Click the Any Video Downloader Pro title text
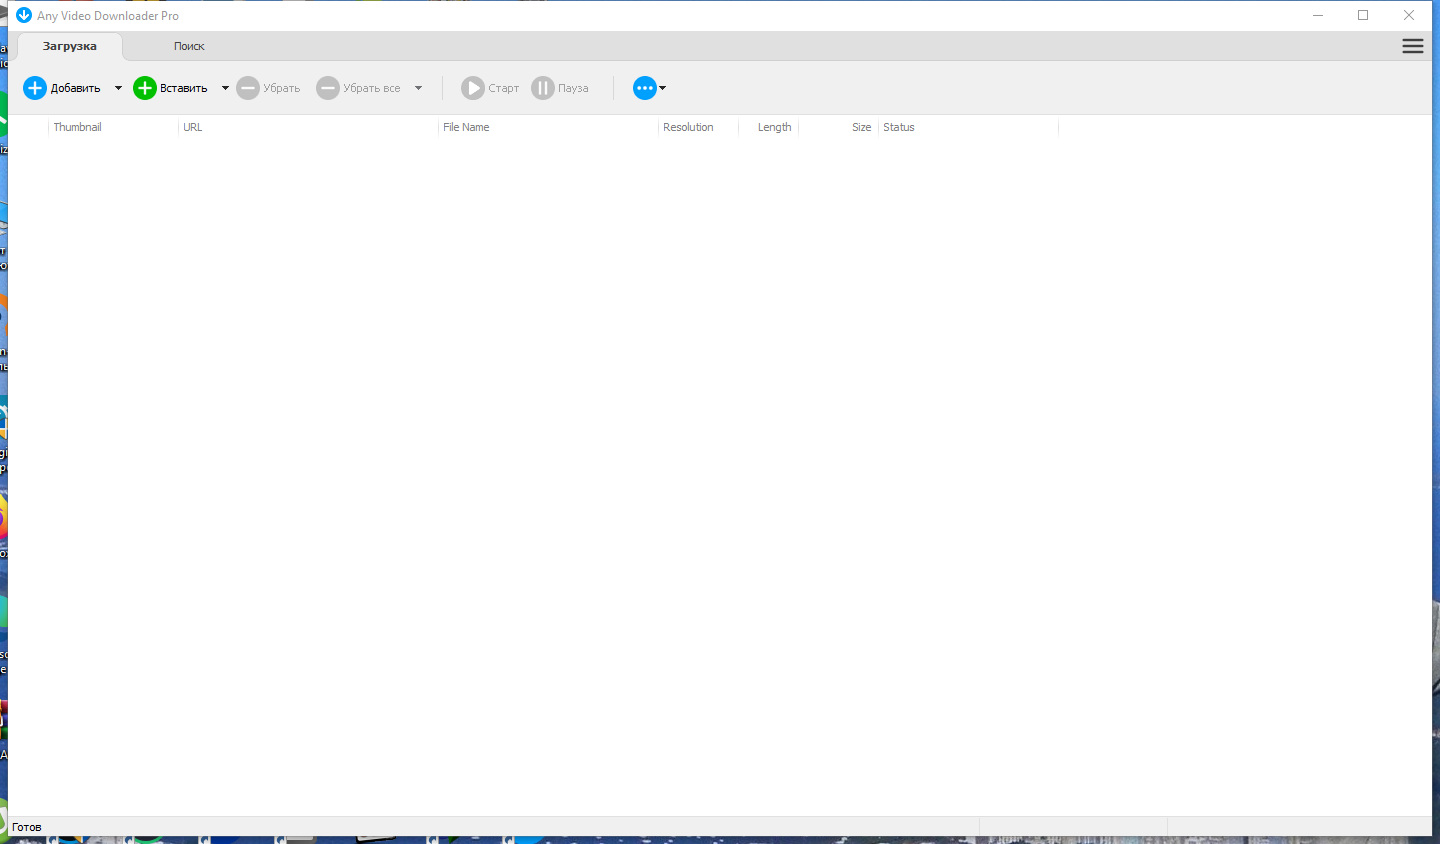 coord(108,16)
